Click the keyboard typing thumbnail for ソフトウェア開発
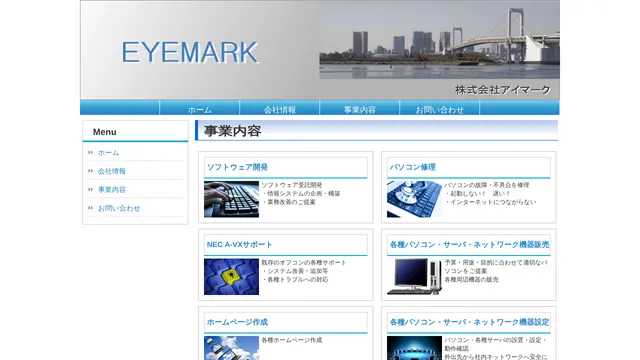This screenshot has width=640, height=360. point(231,199)
